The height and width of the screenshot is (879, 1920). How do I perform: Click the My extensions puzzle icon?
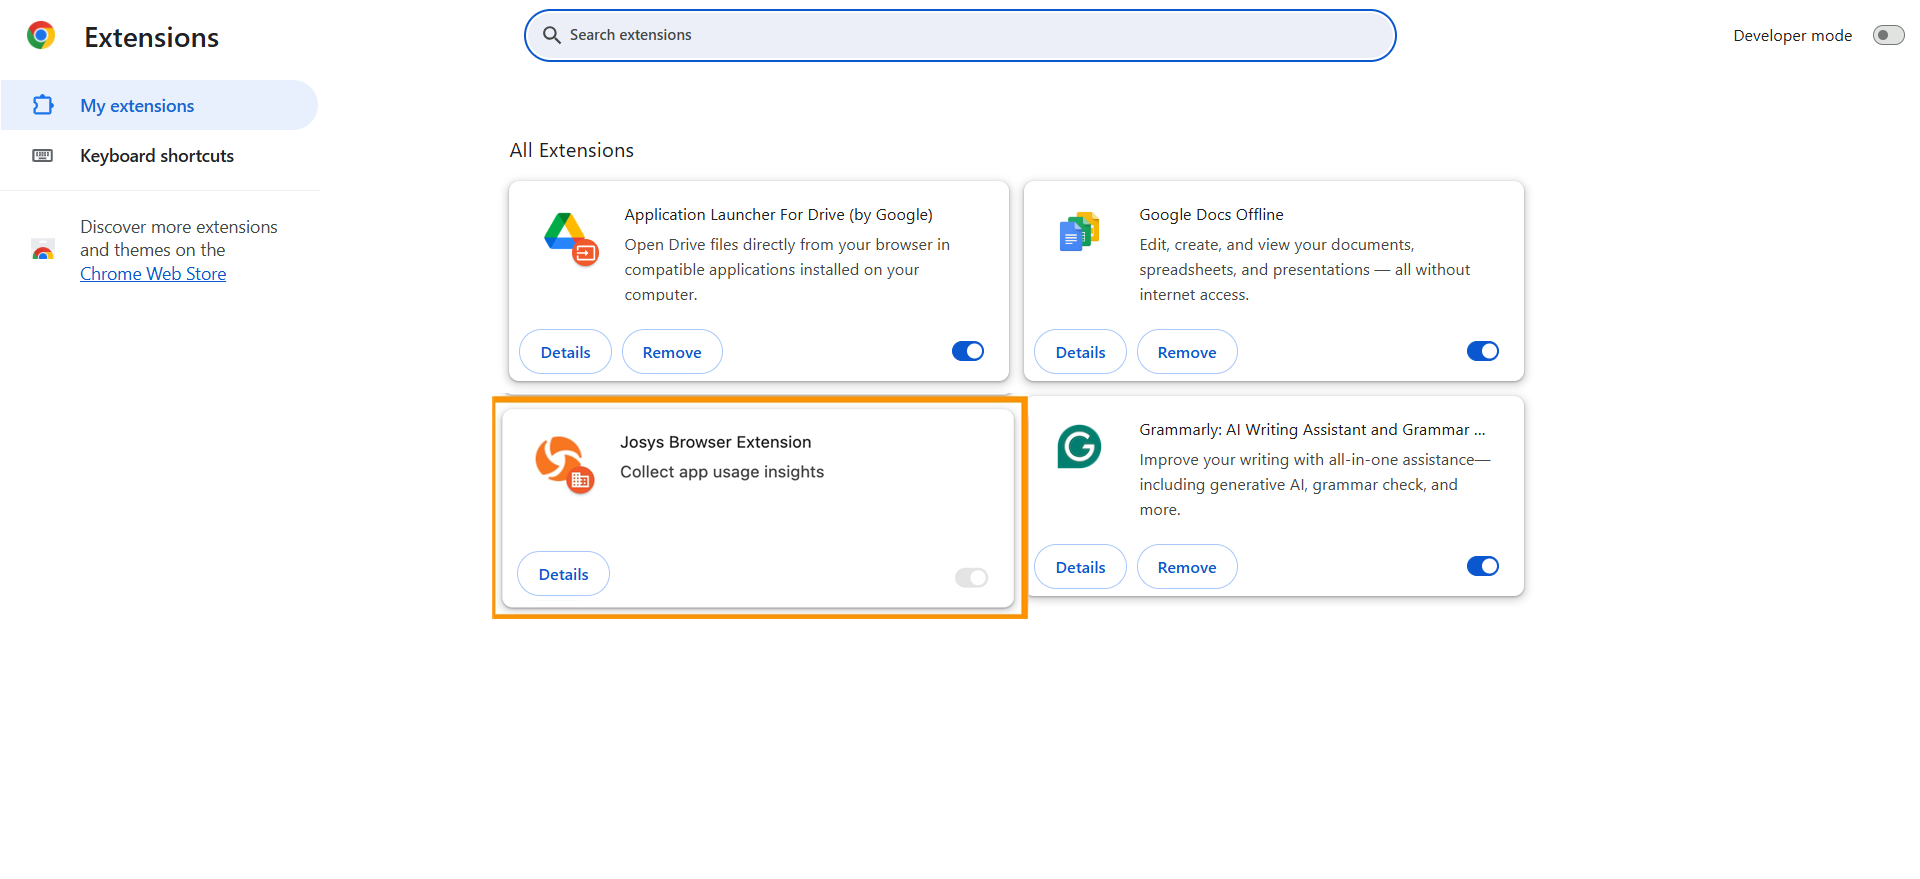43,105
